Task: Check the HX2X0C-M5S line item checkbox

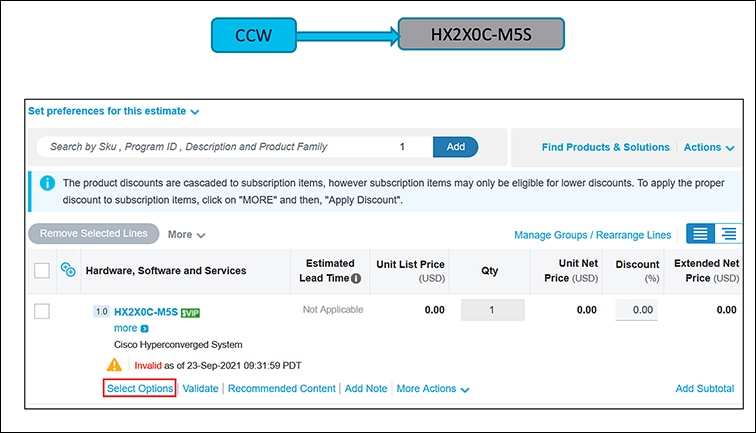Action: (x=42, y=311)
